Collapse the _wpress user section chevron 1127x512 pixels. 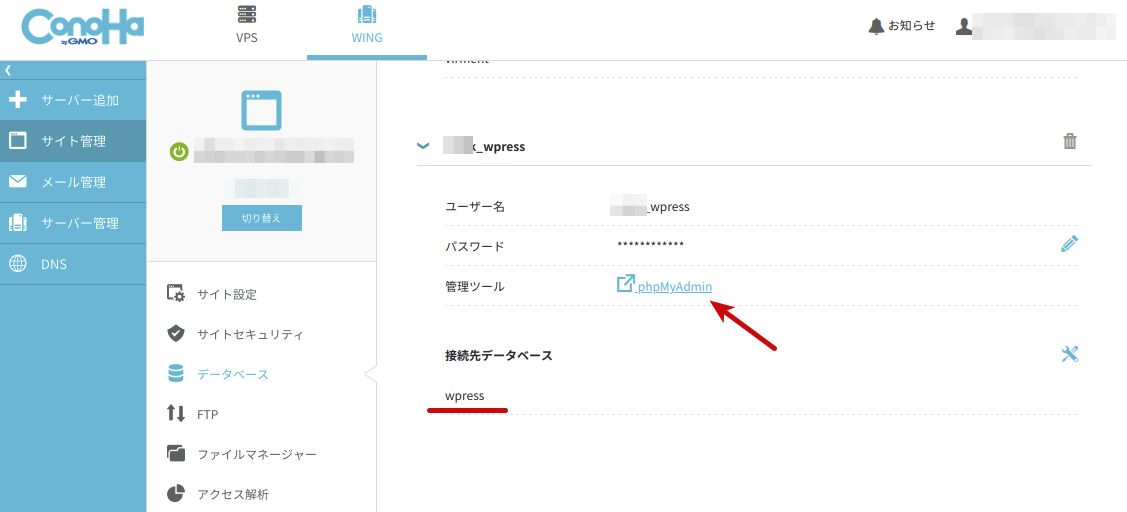[x=423, y=146]
